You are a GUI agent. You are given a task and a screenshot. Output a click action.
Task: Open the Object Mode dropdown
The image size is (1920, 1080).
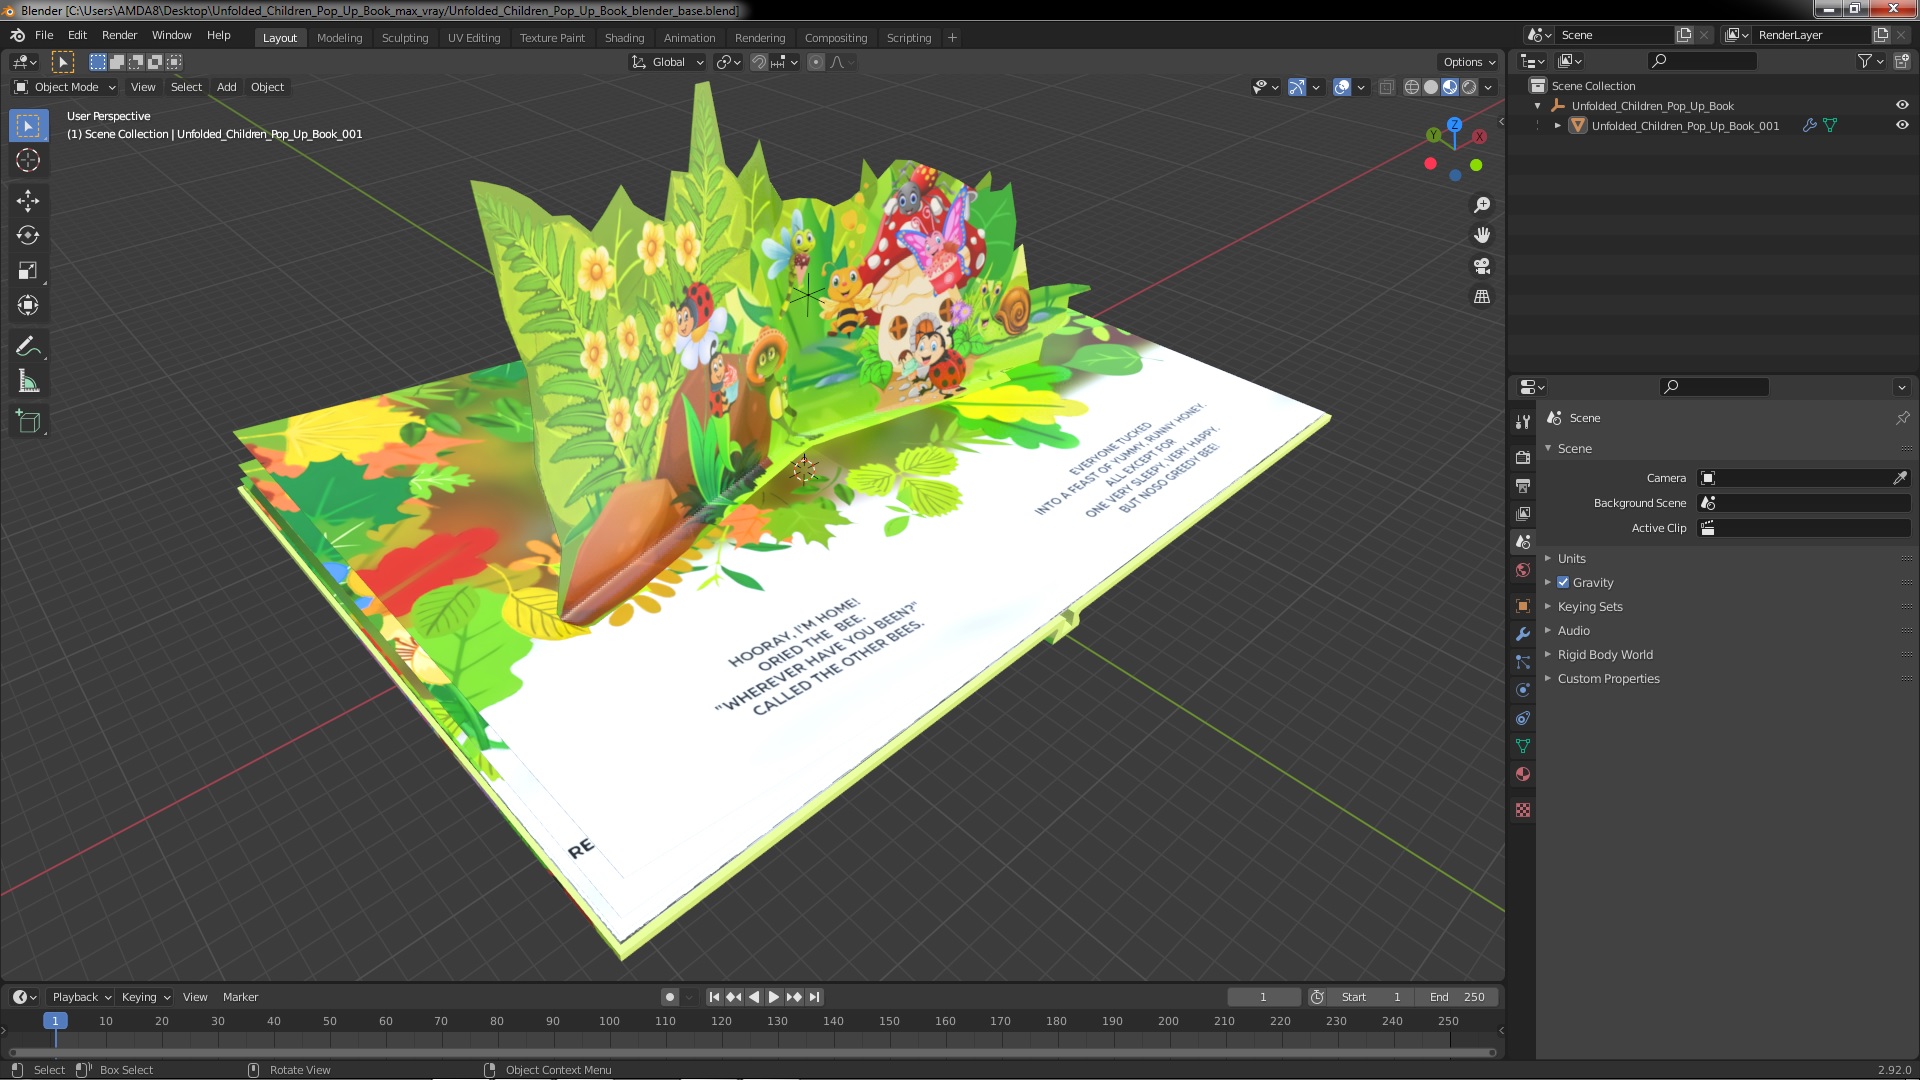65,87
